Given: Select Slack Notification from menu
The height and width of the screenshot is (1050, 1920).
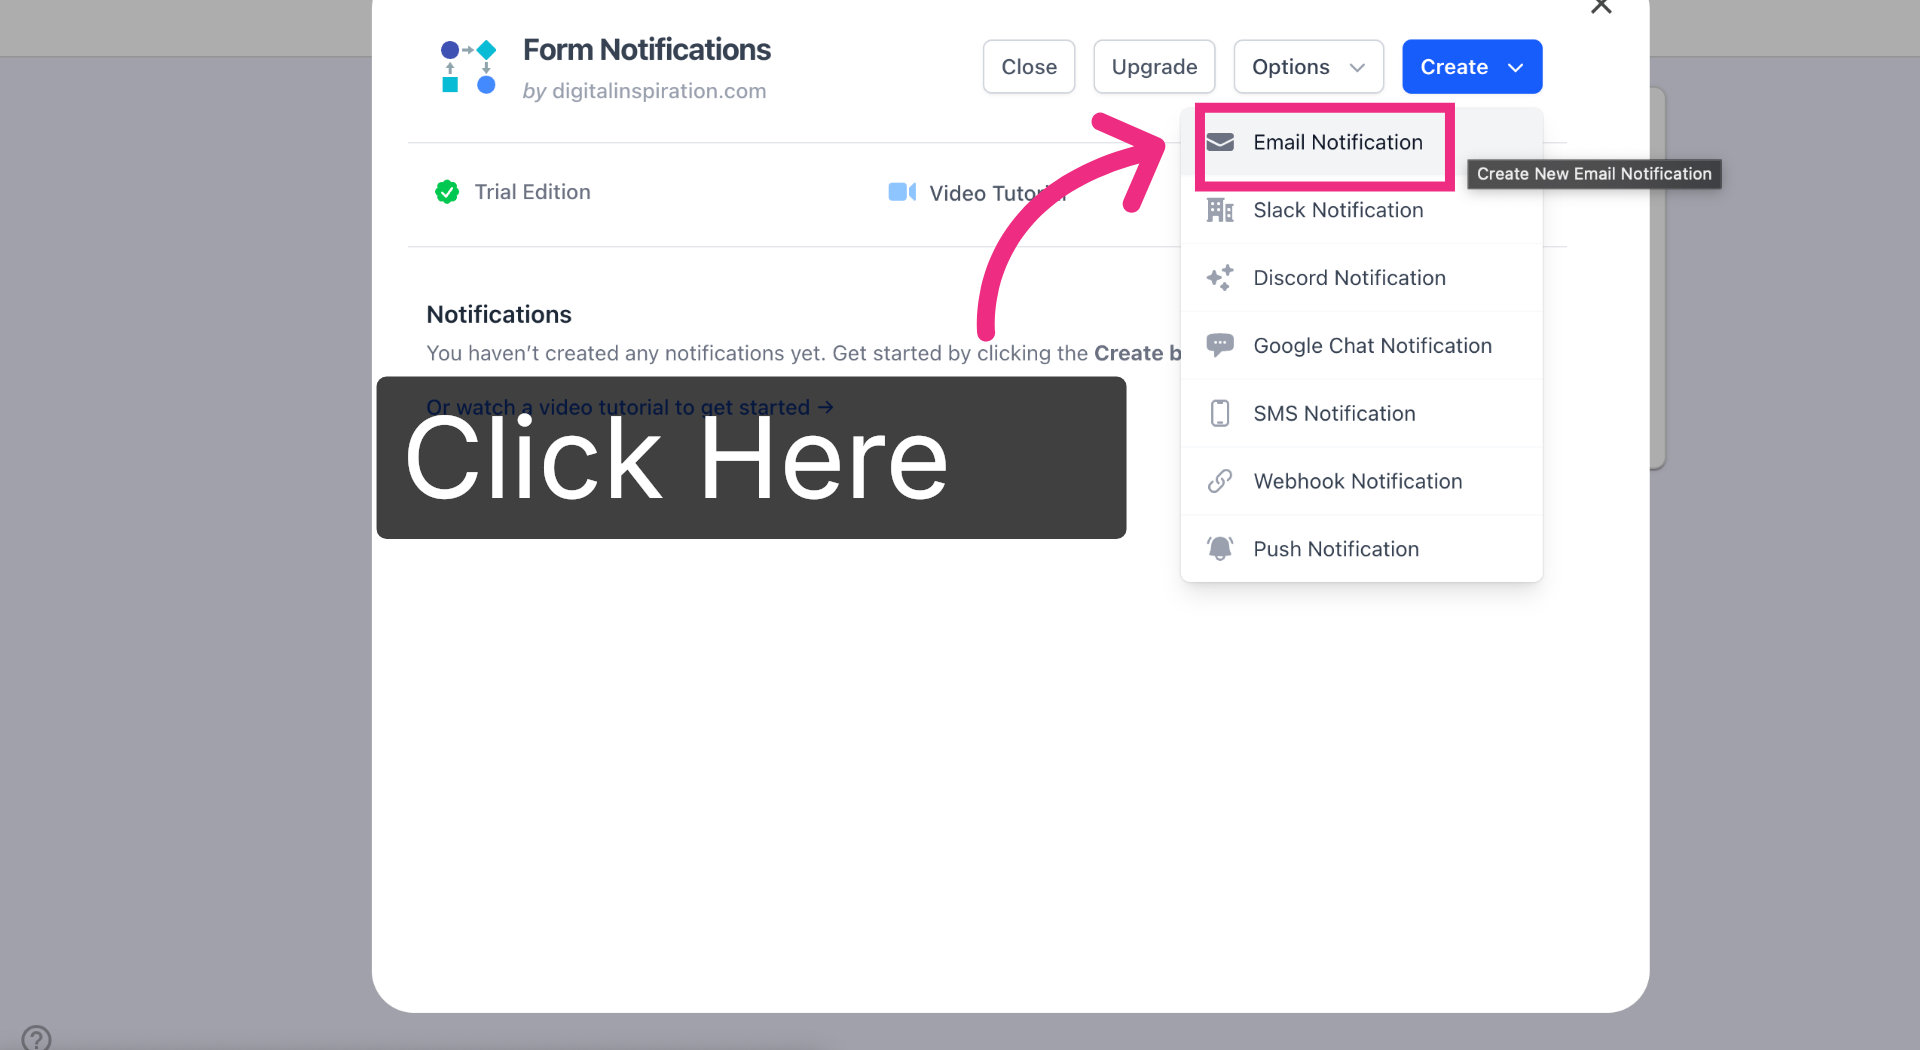Looking at the screenshot, I should point(1361,210).
